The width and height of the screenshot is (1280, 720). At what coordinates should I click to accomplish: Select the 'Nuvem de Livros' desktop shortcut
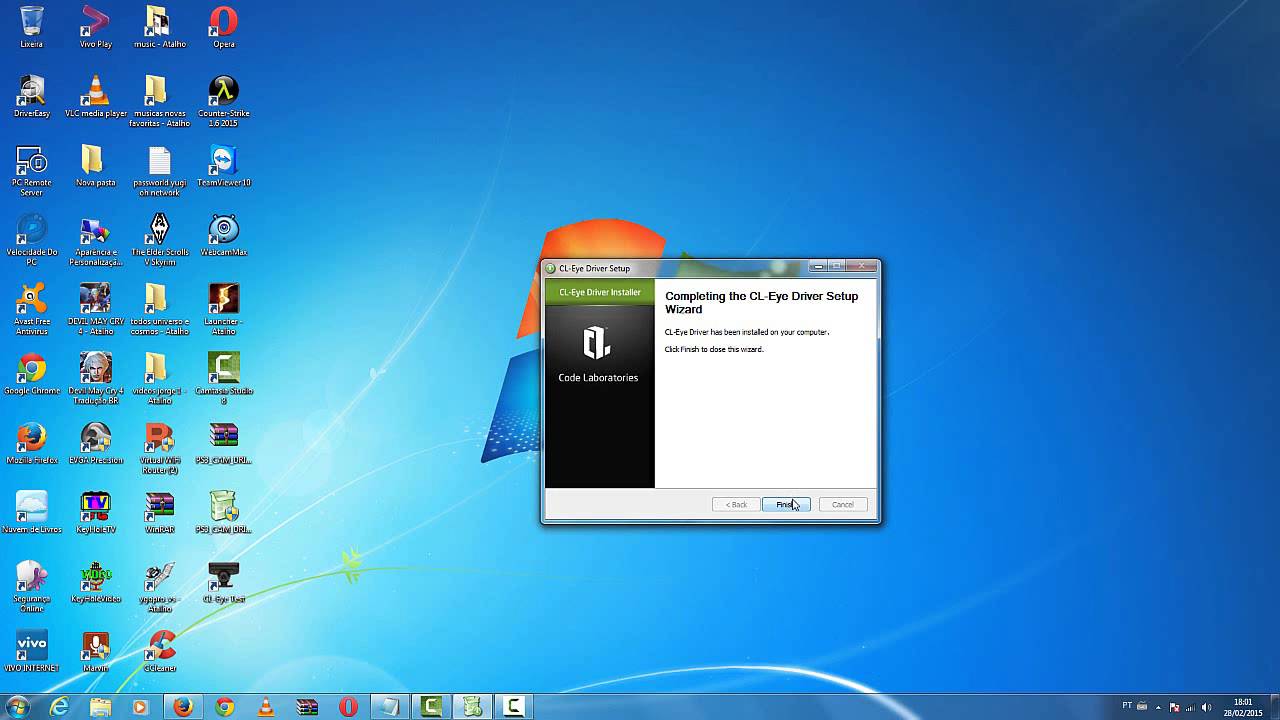point(31,511)
